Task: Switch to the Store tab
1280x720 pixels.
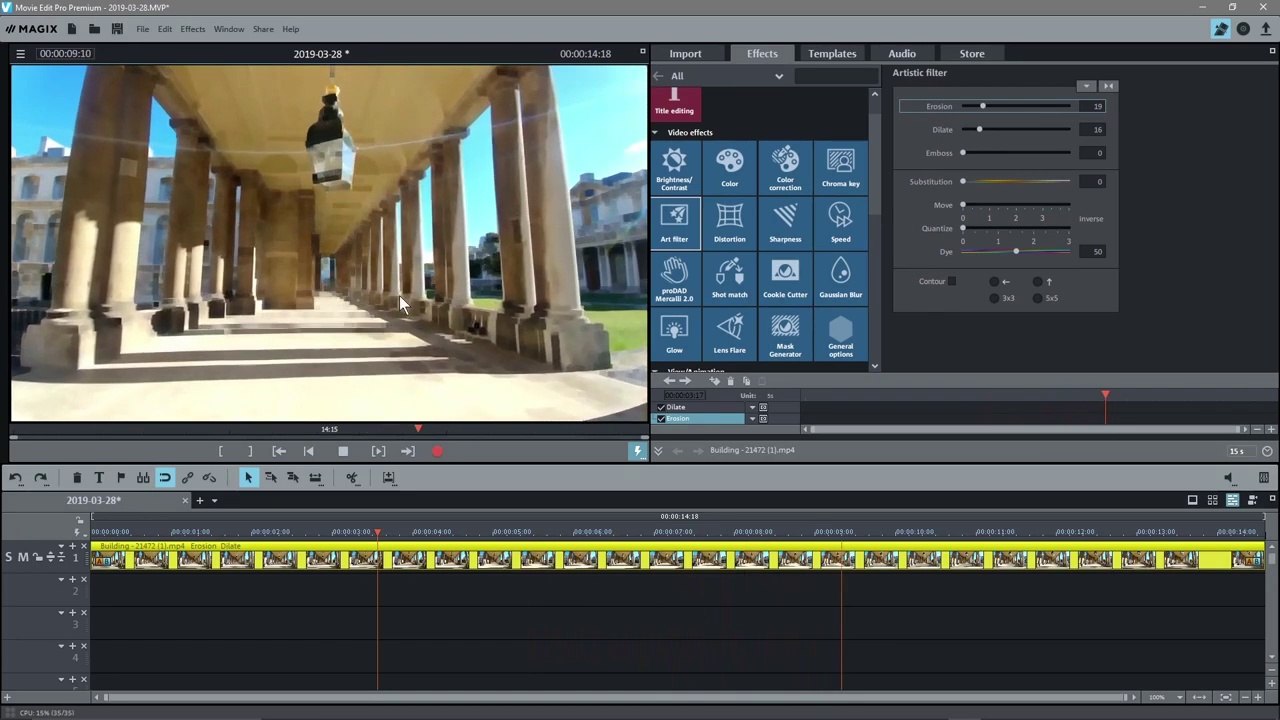Action: pyautogui.click(x=972, y=53)
